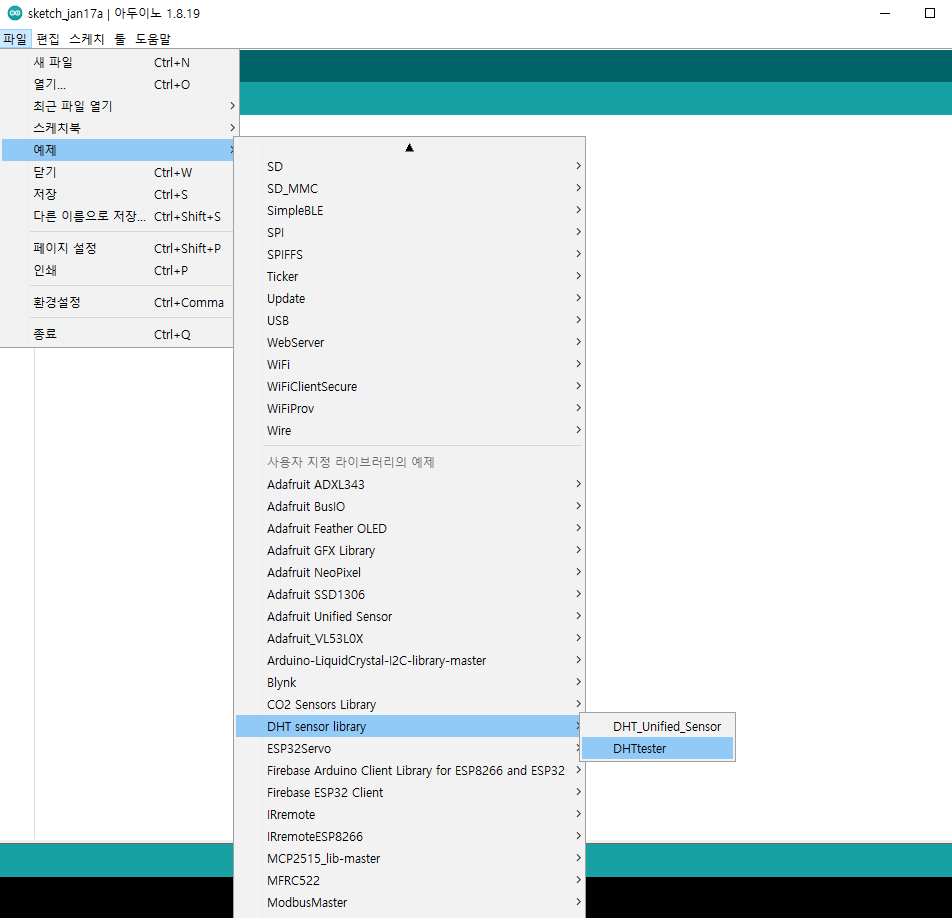Open MCP2515_lib-master examples
The image size is (952, 918).
tap(410, 858)
